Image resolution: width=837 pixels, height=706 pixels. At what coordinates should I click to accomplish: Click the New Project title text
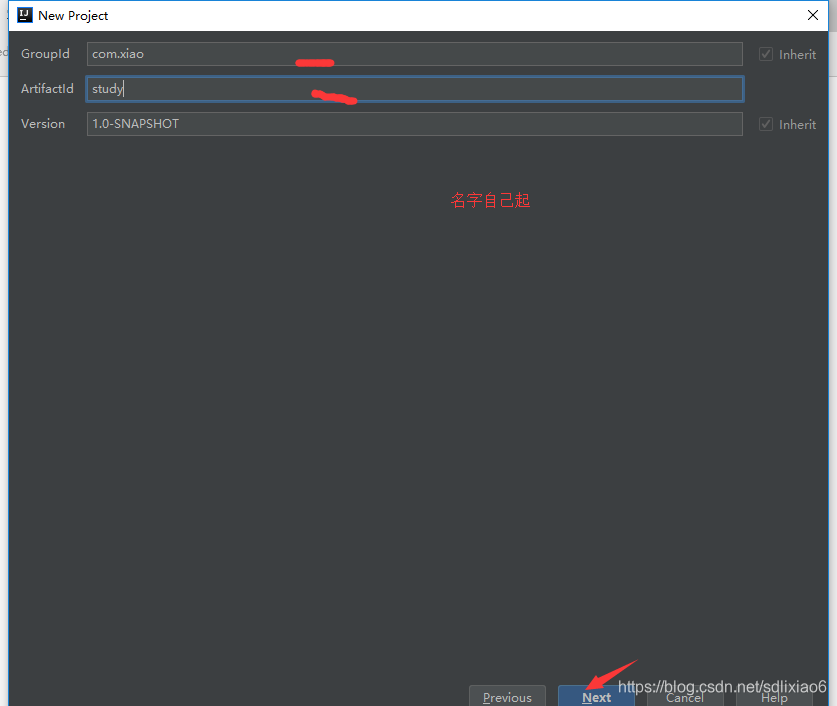pos(73,16)
